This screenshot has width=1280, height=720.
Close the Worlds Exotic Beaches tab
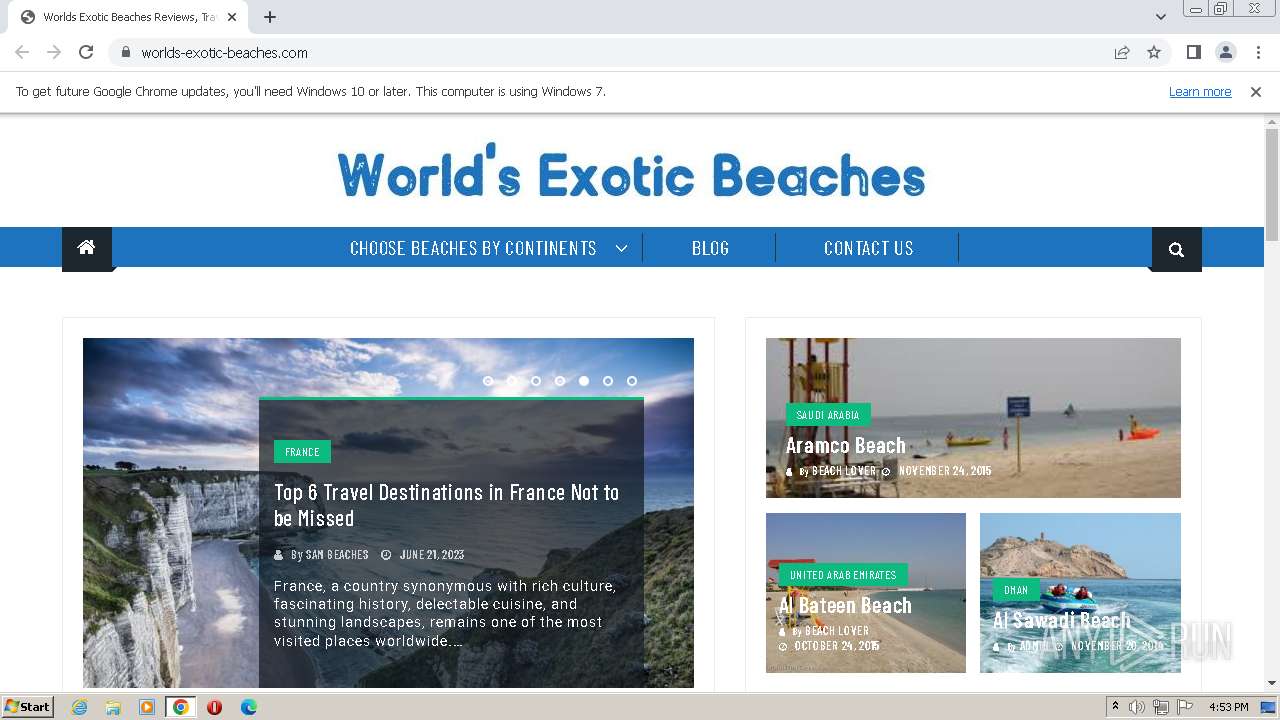click(232, 17)
